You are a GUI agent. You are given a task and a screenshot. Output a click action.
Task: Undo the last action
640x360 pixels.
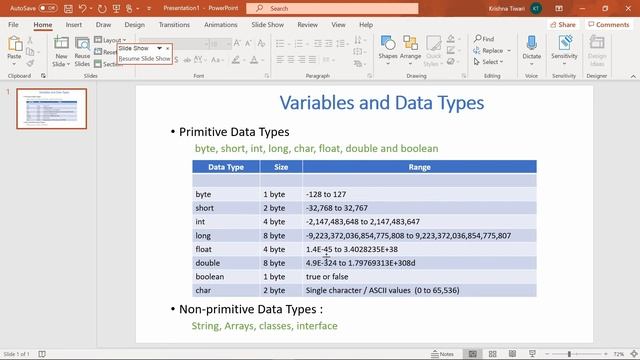tap(82, 8)
